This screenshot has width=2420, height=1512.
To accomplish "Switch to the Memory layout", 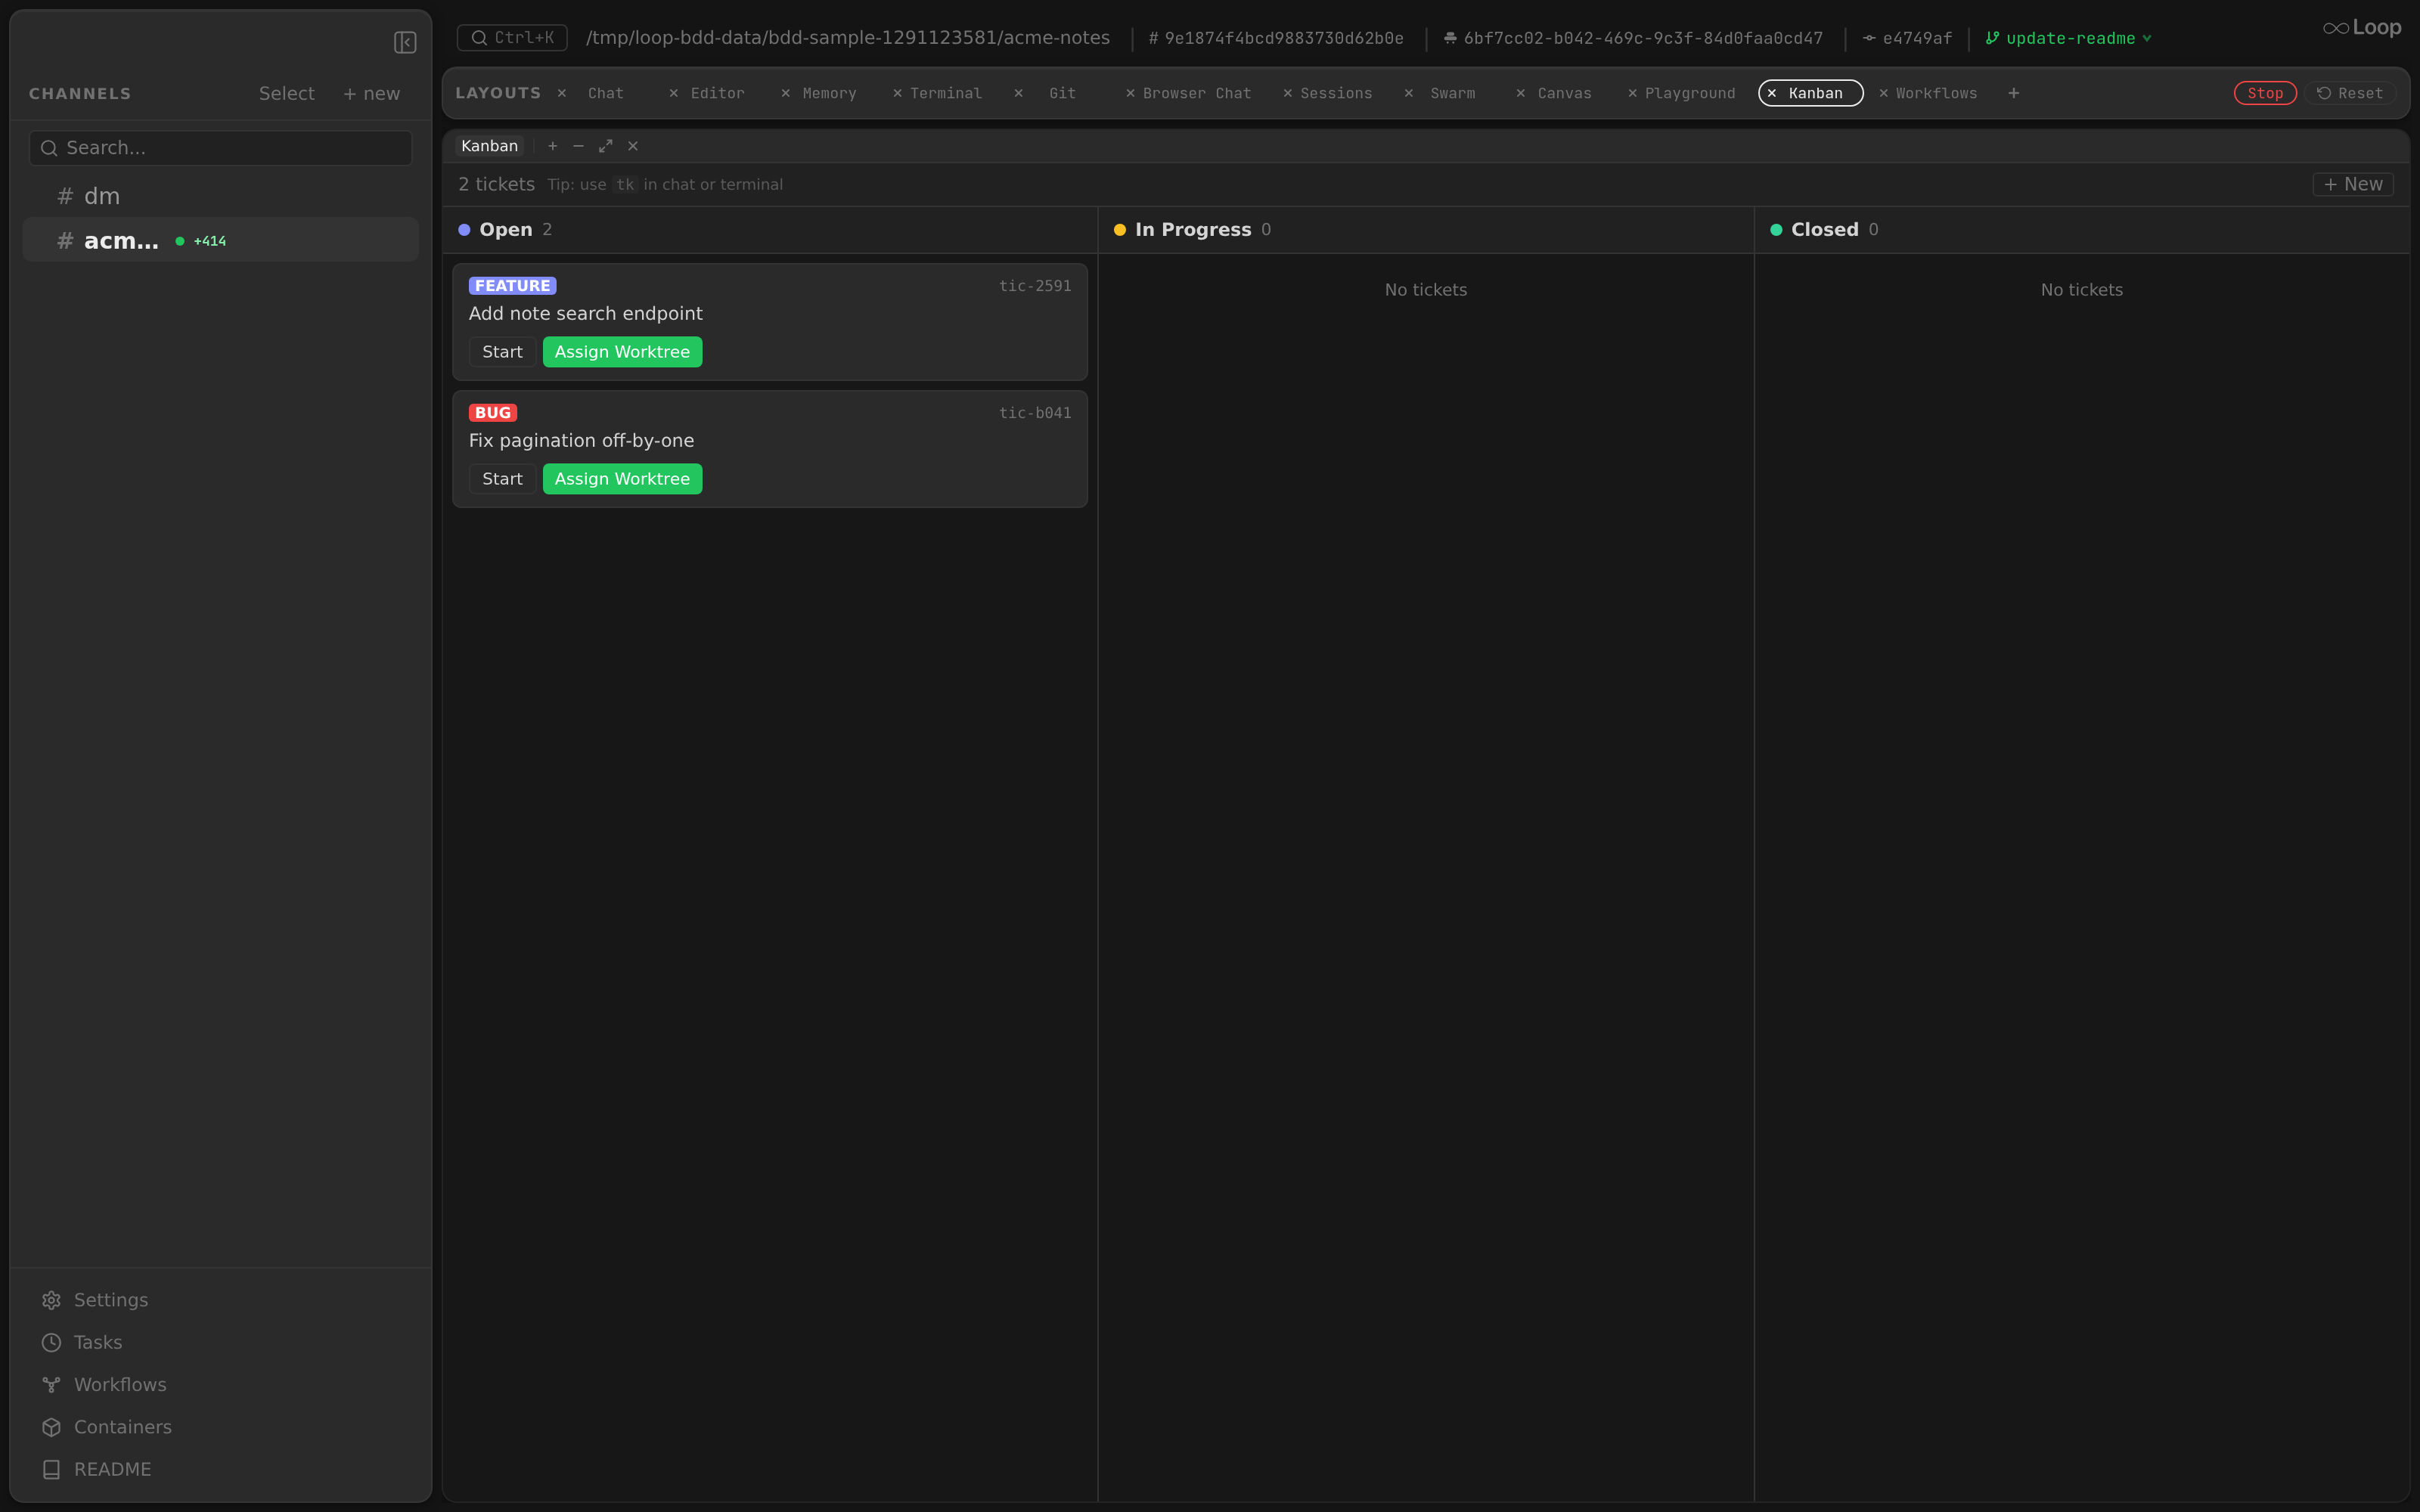I will pyautogui.click(x=829, y=93).
